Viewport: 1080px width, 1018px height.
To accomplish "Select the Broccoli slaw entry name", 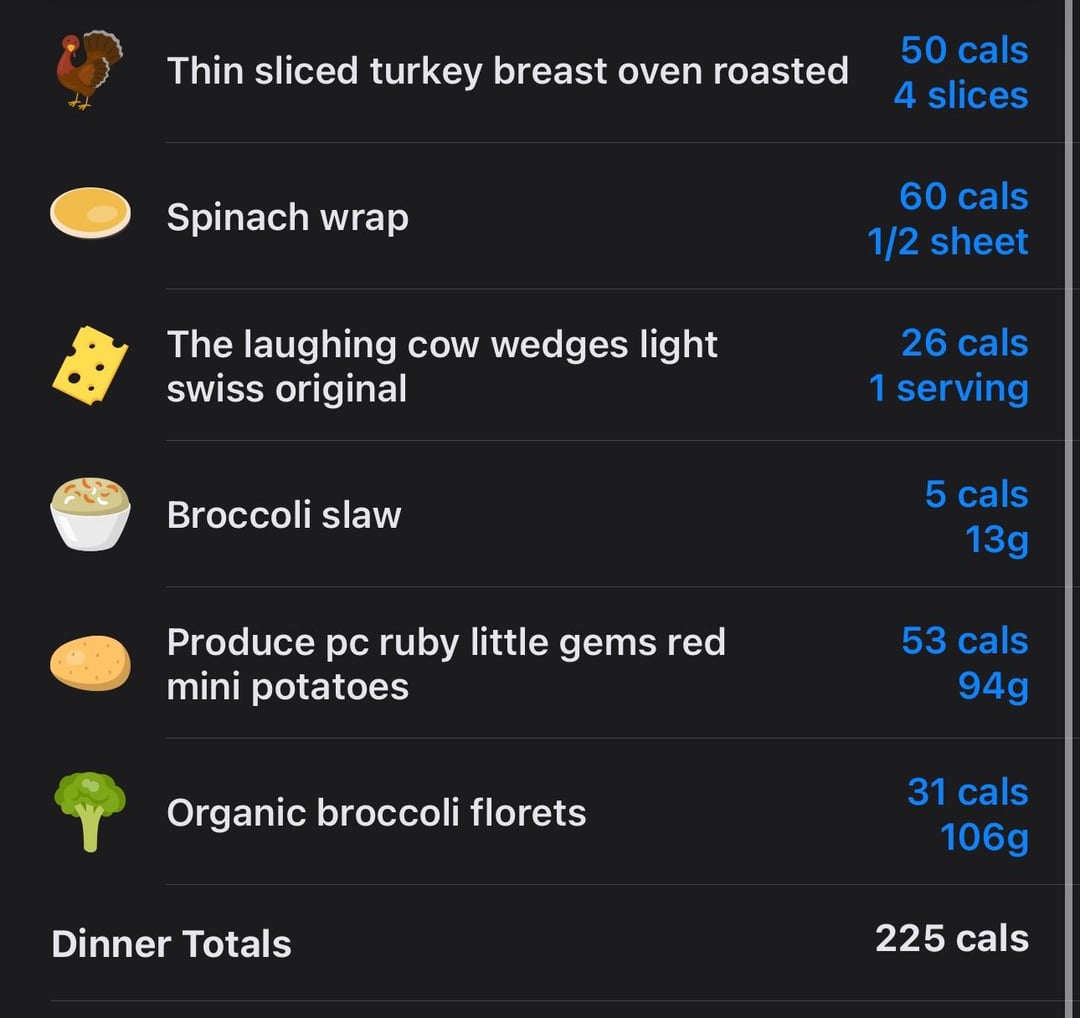I will 284,515.
